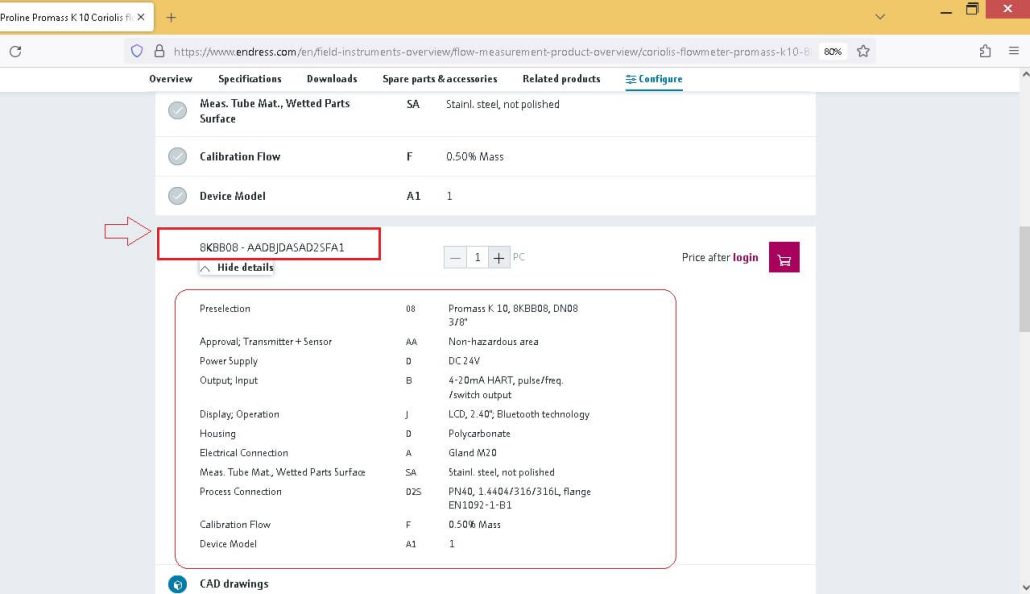The width and height of the screenshot is (1030, 594).
Task: Bookmark this page with the star icon
Action: tap(863, 51)
